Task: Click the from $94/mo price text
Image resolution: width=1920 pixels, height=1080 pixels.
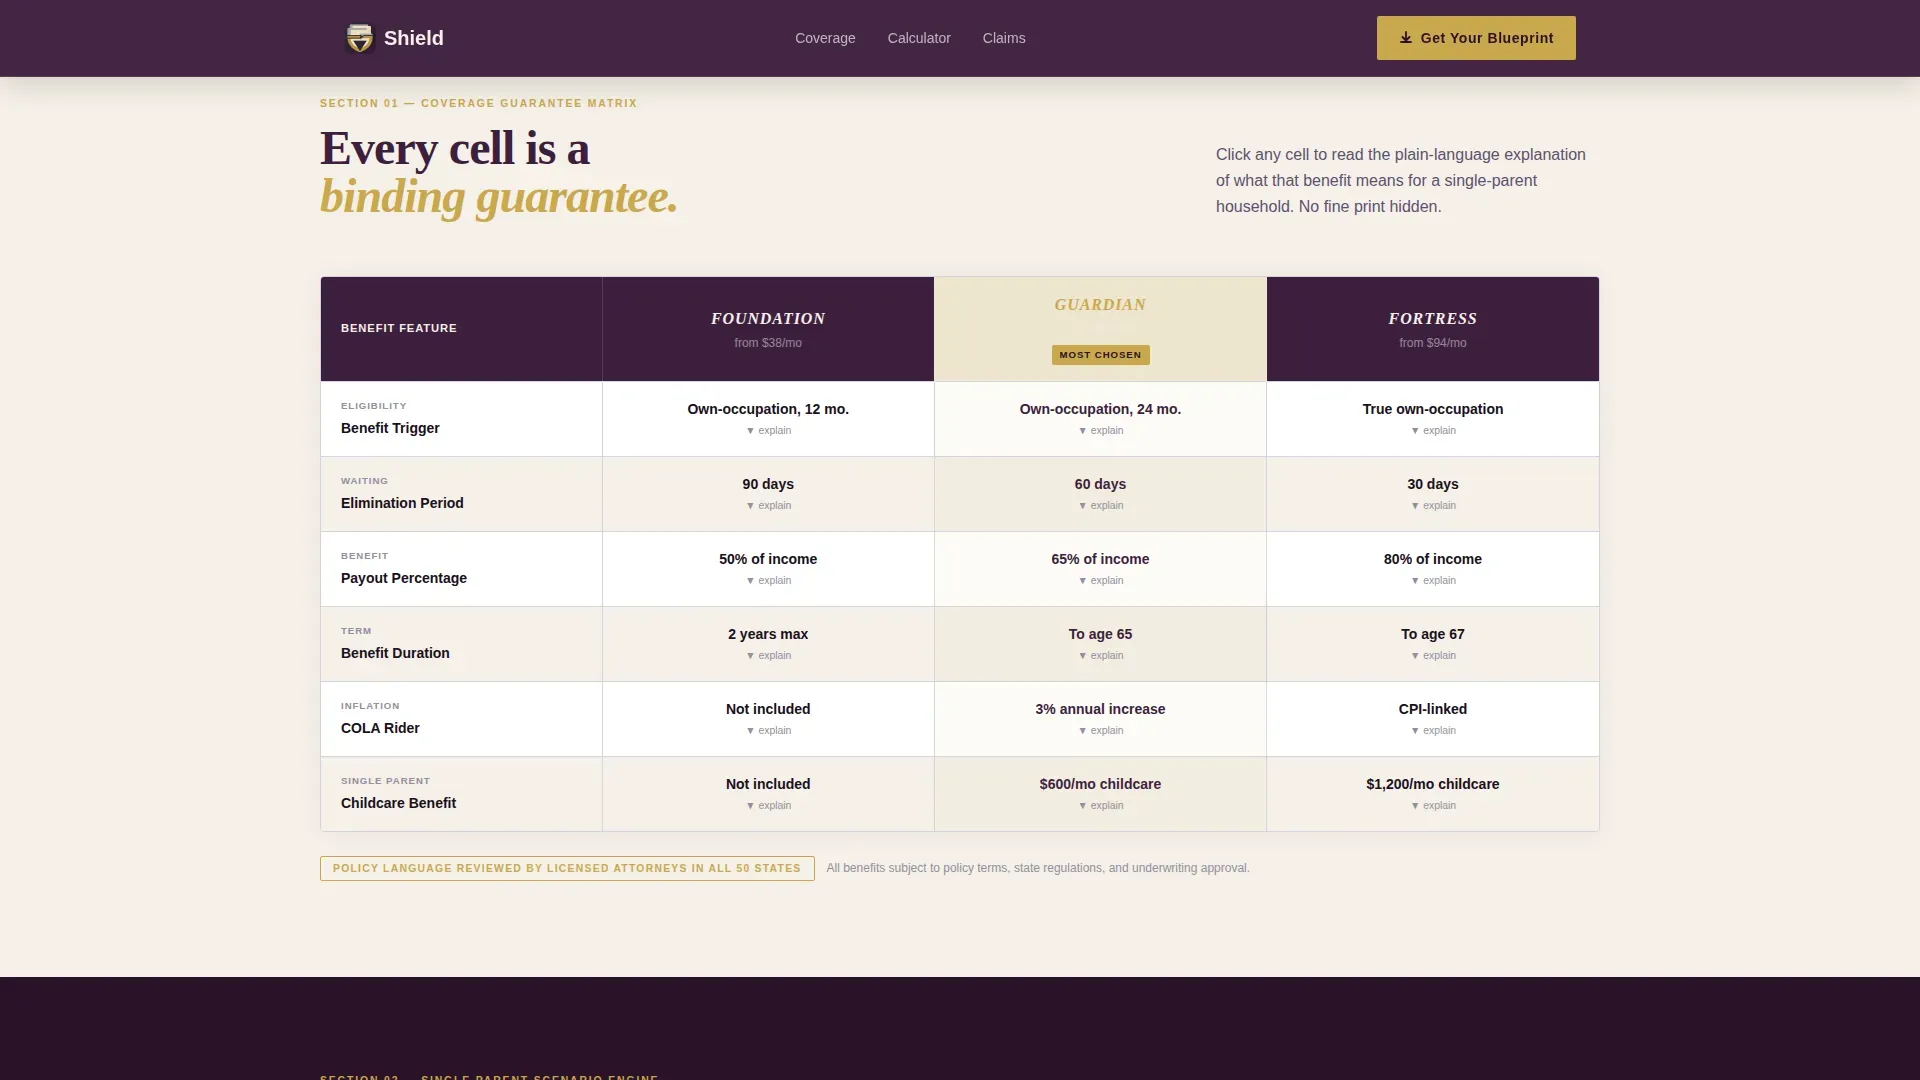Action: (x=1433, y=343)
